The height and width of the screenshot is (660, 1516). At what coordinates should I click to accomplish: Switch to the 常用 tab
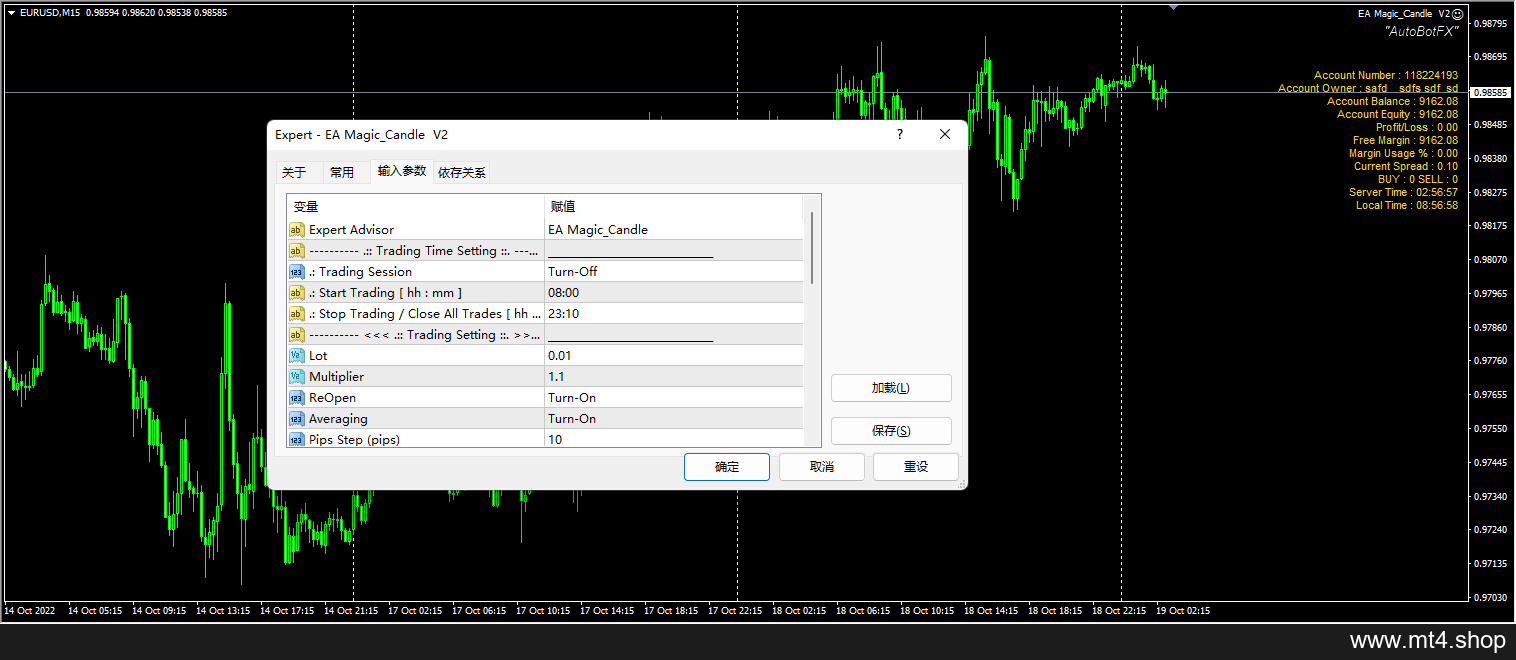[x=342, y=172]
